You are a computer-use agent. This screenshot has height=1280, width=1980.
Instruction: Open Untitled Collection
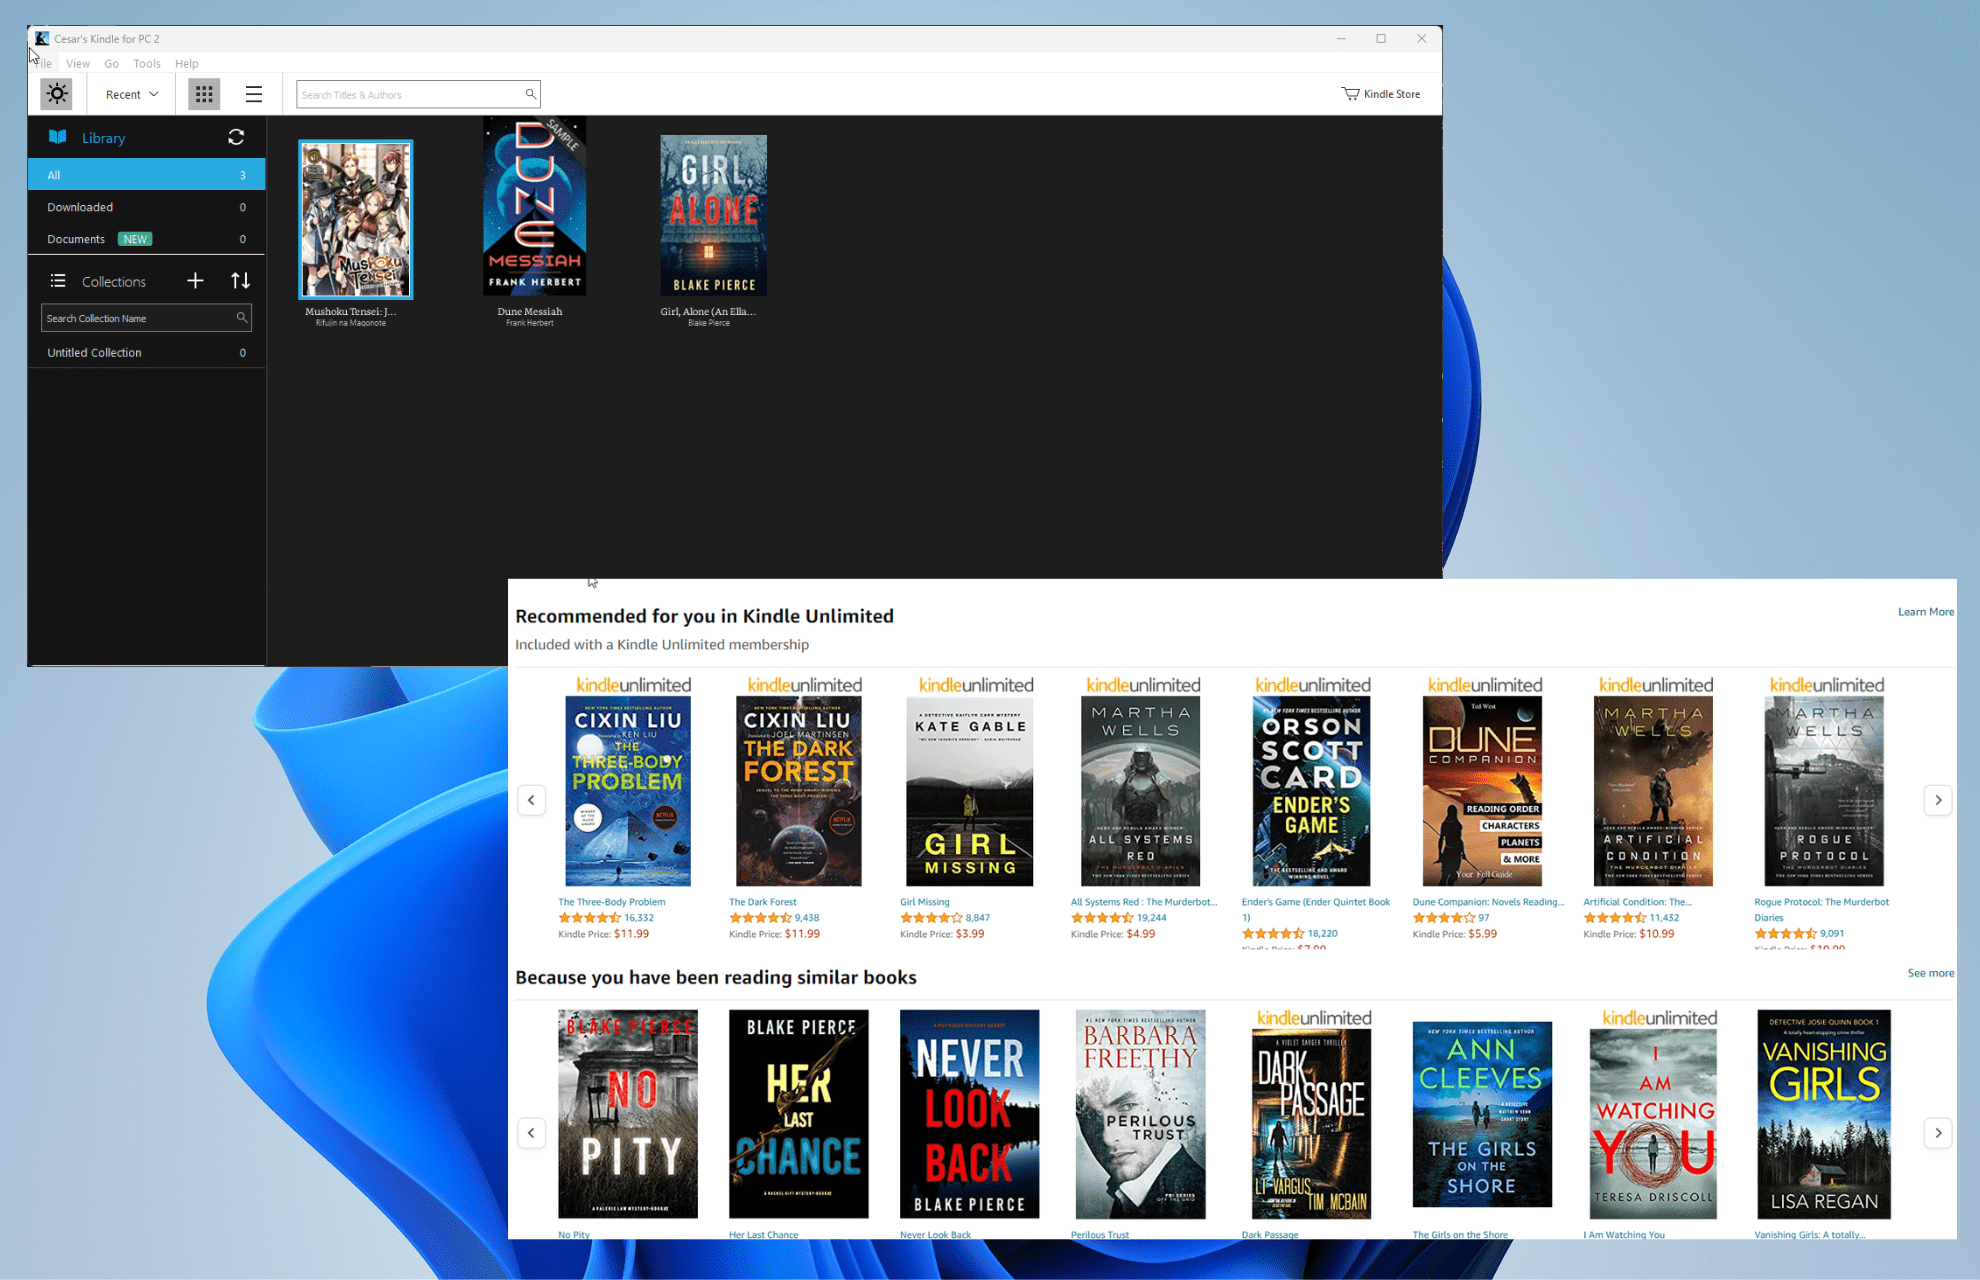[146, 352]
